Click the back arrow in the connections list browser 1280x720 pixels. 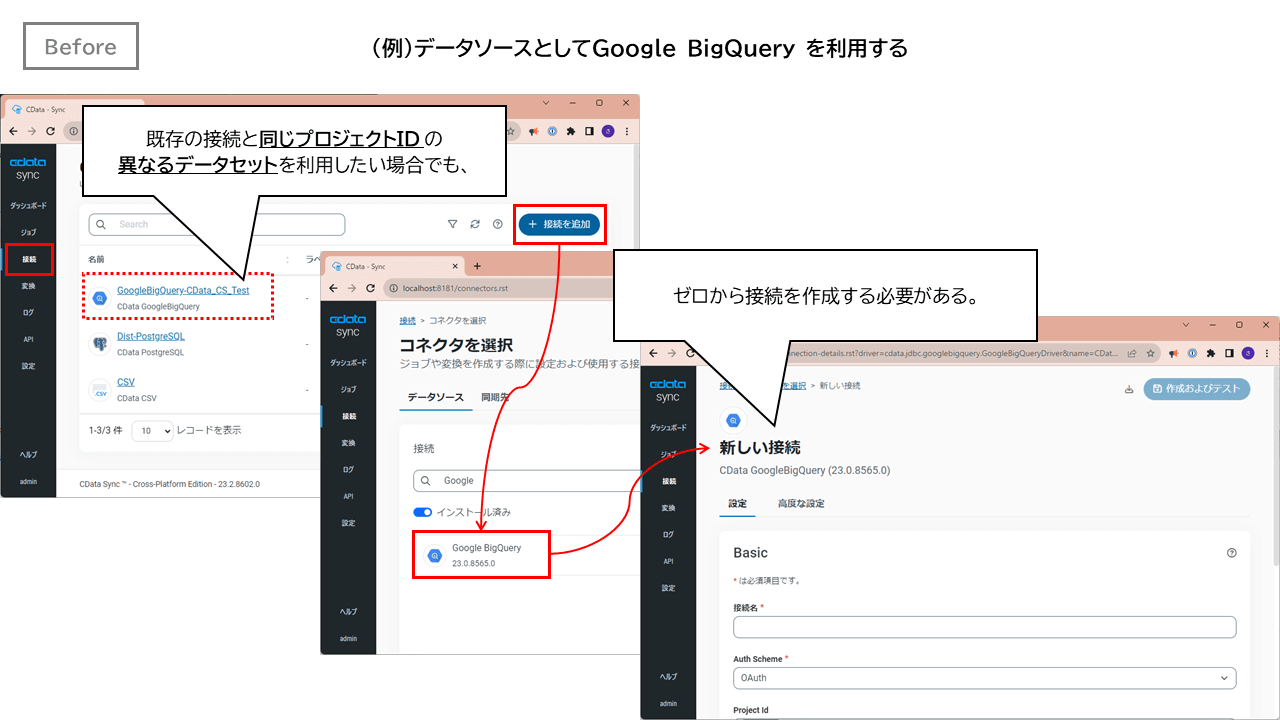12,131
